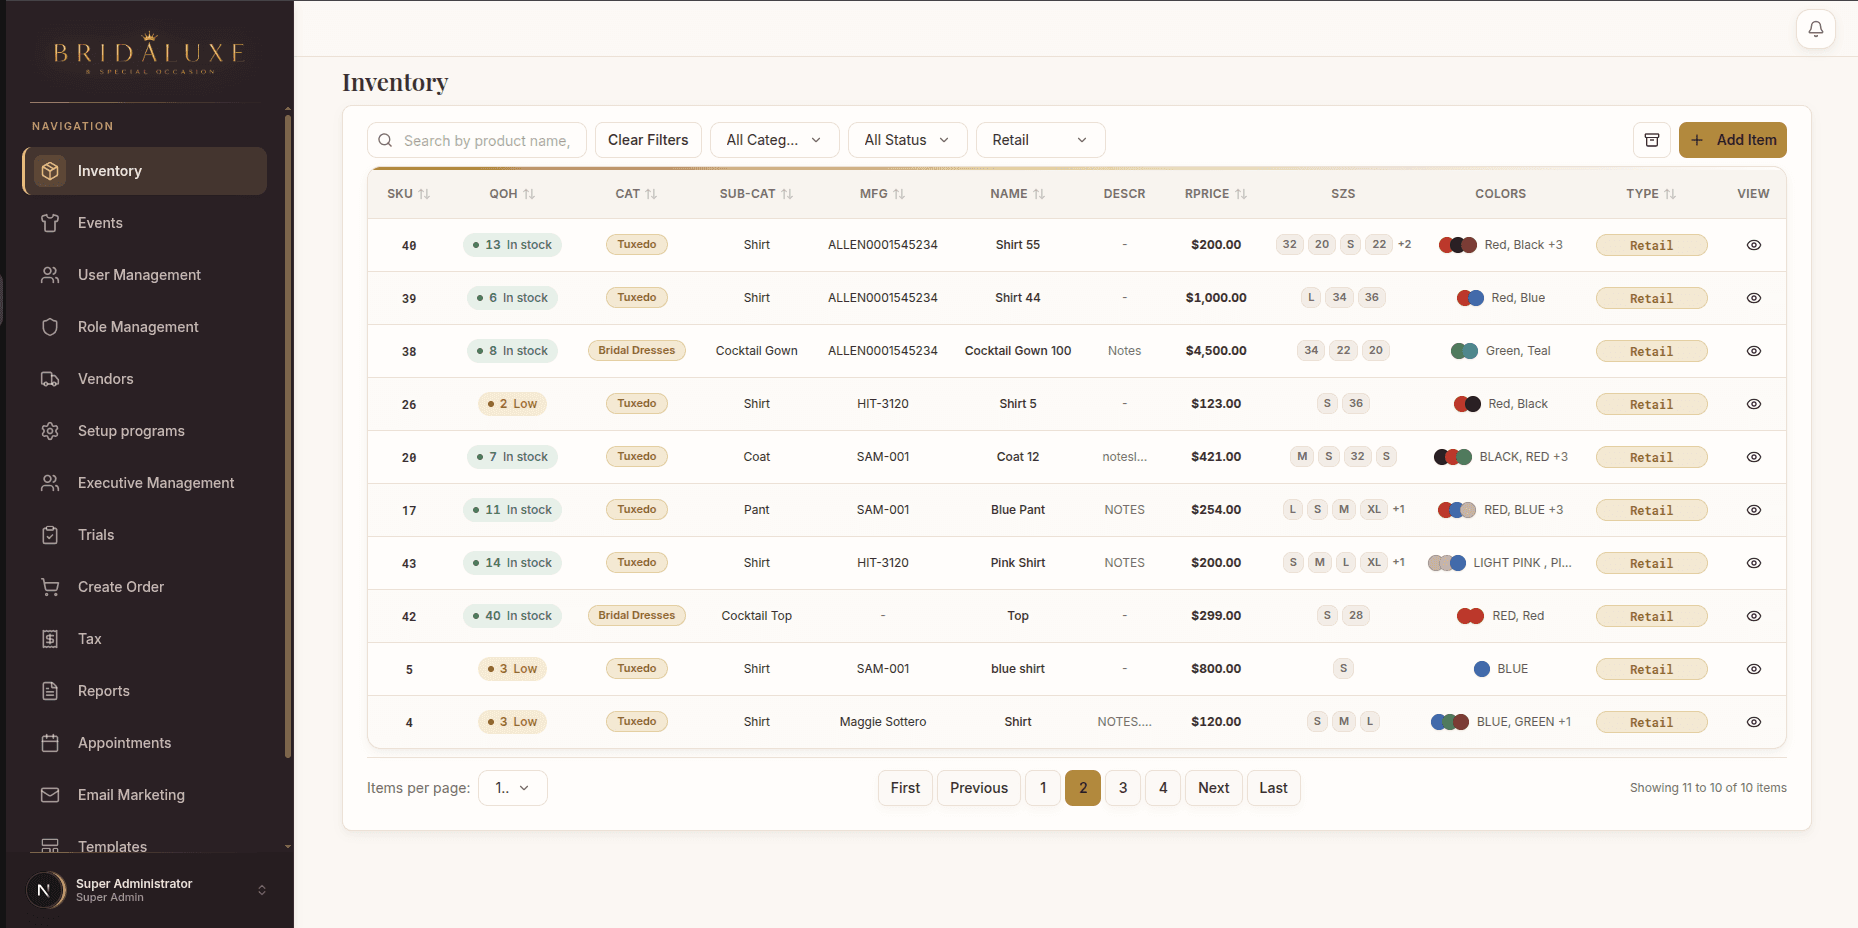
Task: Sort by TYPE column arrows
Action: pos(1670,194)
